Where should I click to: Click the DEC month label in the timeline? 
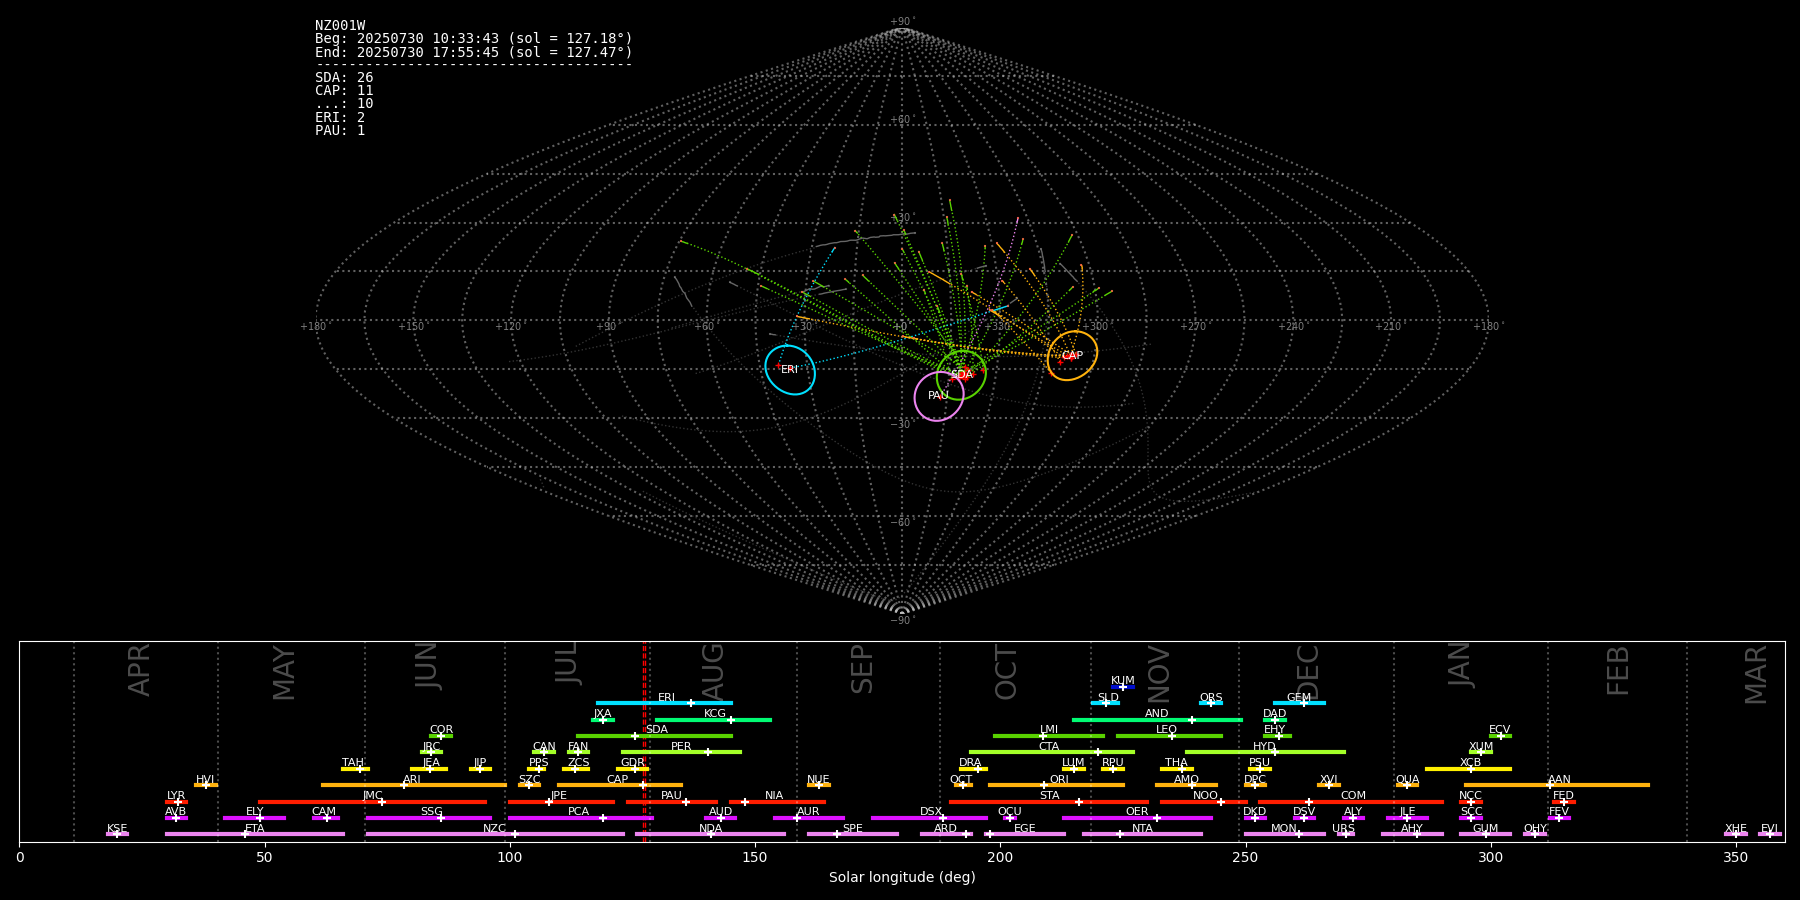1308,672
